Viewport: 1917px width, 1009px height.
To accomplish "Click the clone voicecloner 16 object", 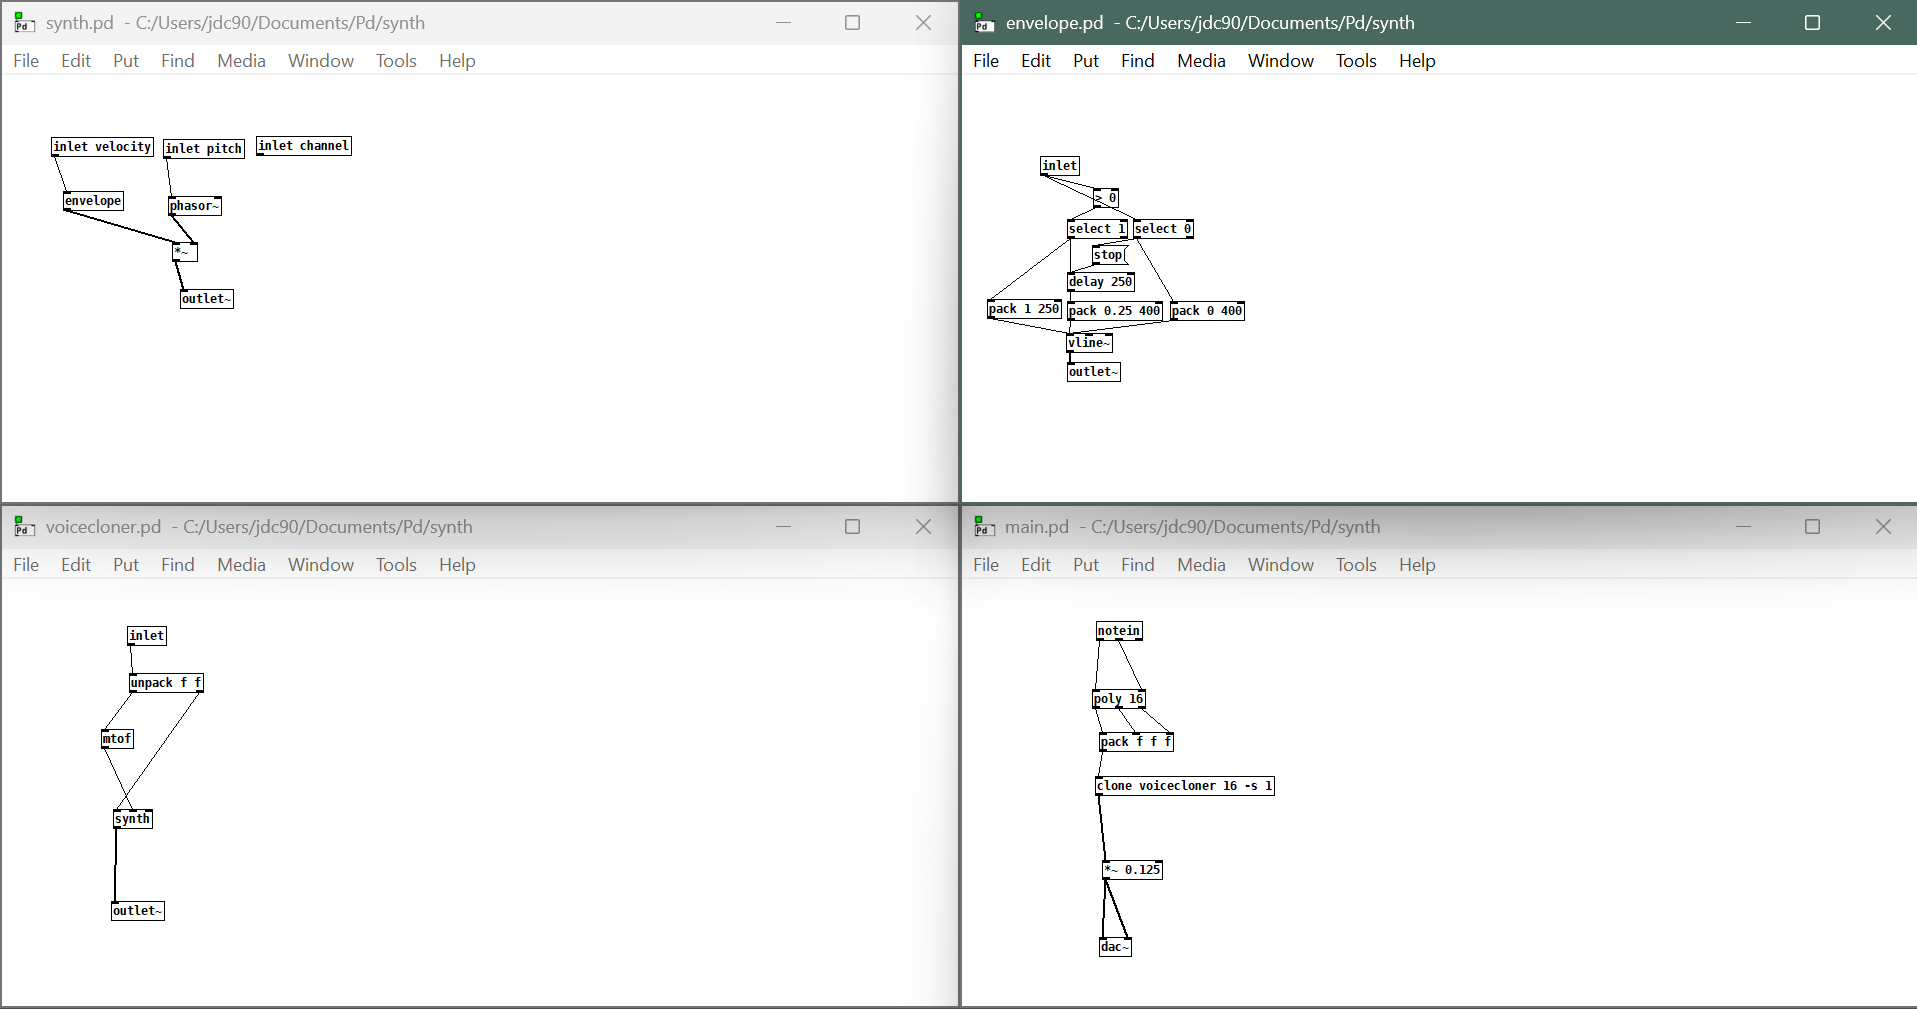I will click(x=1183, y=785).
